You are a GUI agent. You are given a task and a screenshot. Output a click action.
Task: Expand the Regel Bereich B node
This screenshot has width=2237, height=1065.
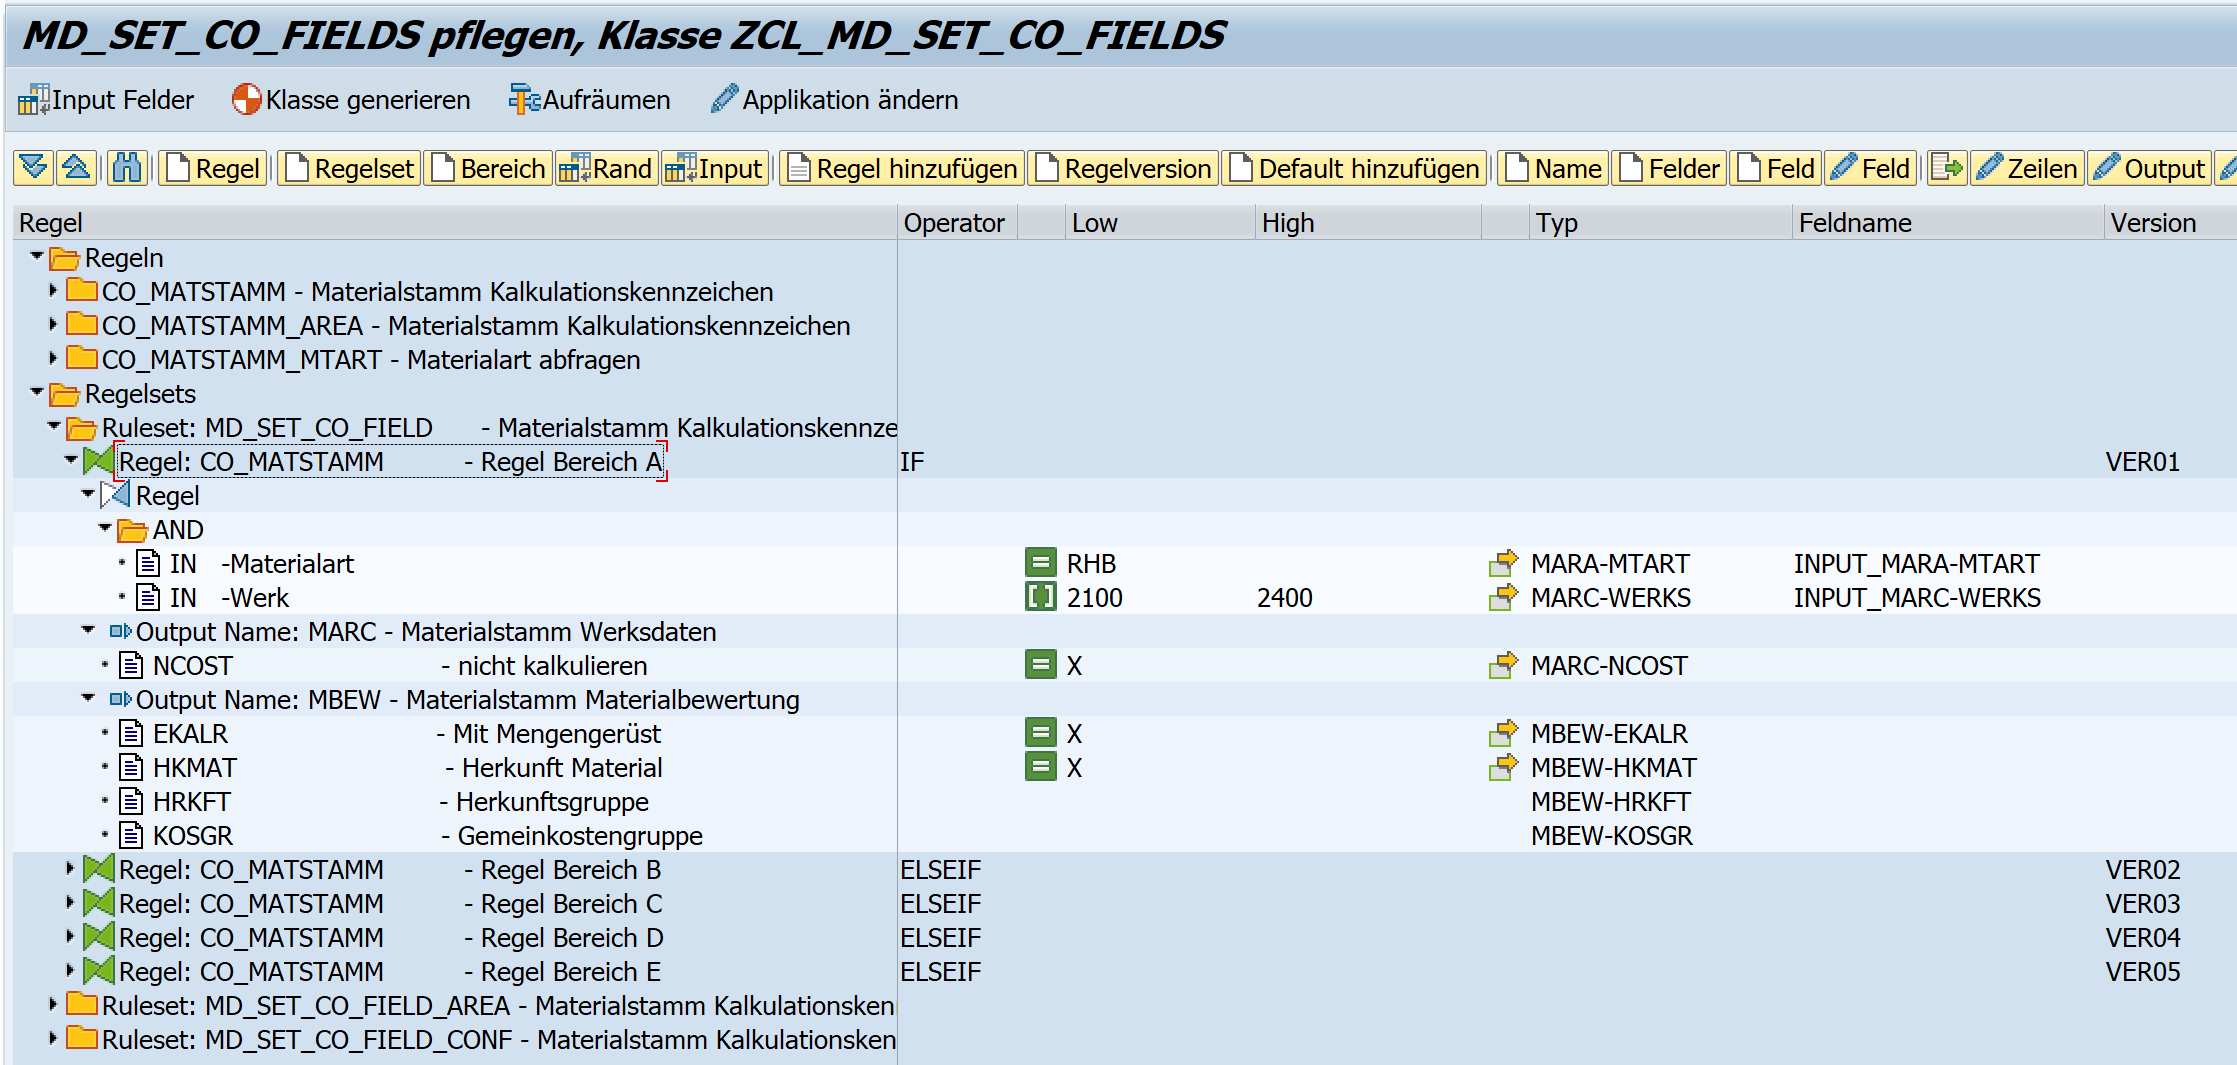(70, 869)
